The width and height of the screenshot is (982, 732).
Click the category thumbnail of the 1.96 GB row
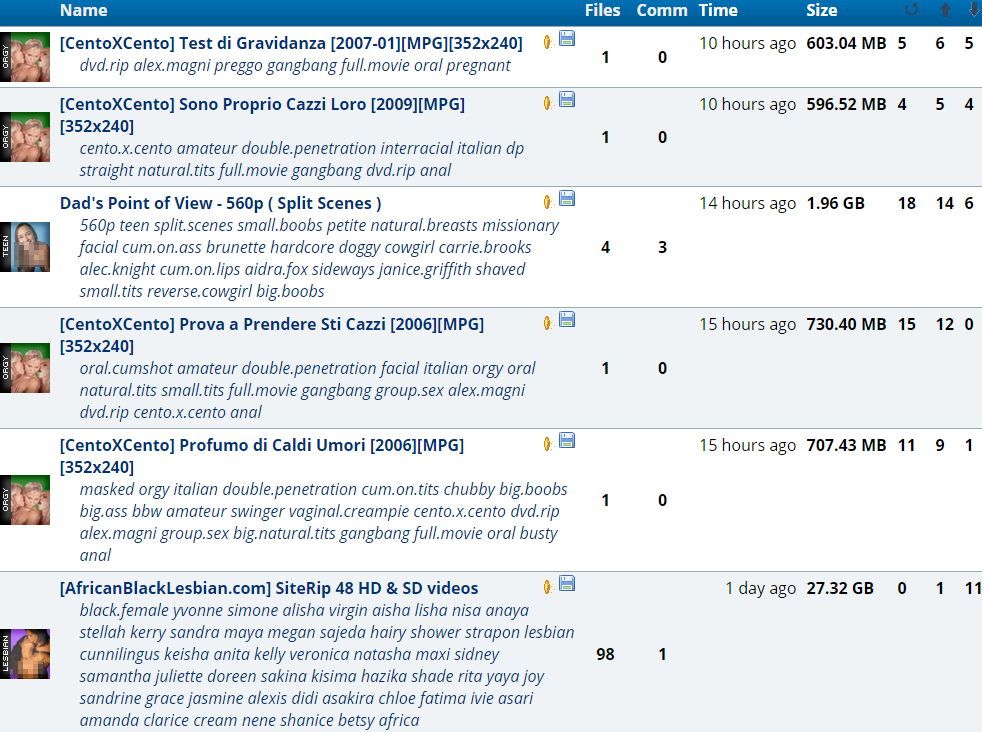click(x=25, y=247)
